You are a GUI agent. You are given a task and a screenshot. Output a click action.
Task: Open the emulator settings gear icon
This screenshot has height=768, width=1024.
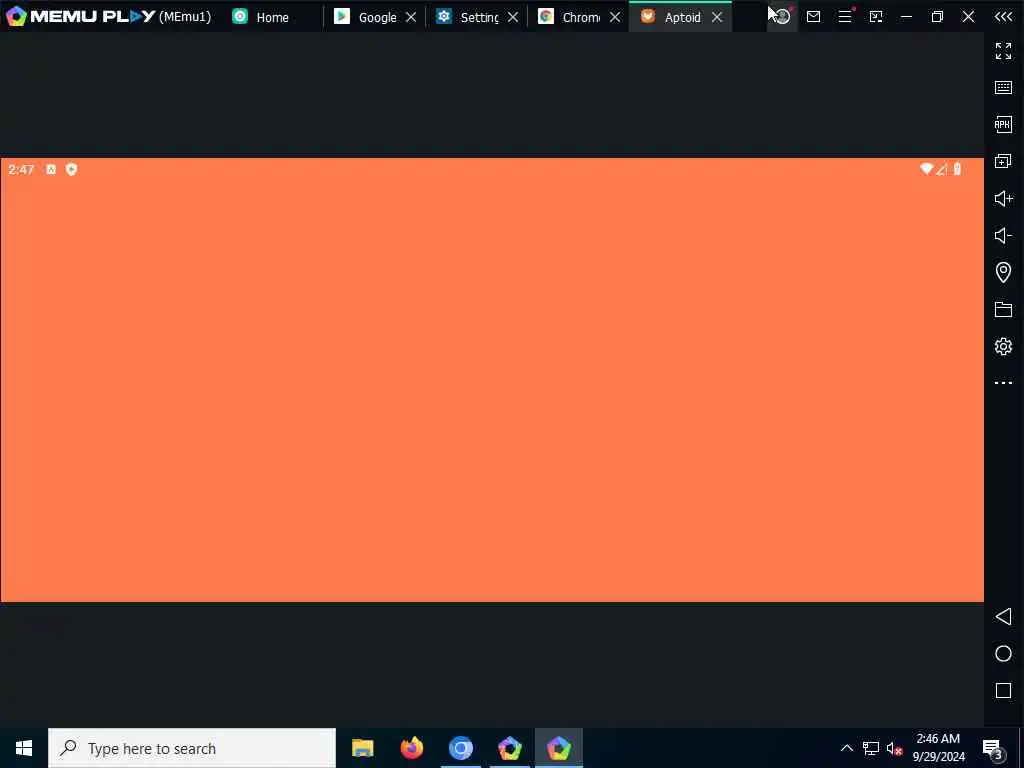[x=1004, y=346]
